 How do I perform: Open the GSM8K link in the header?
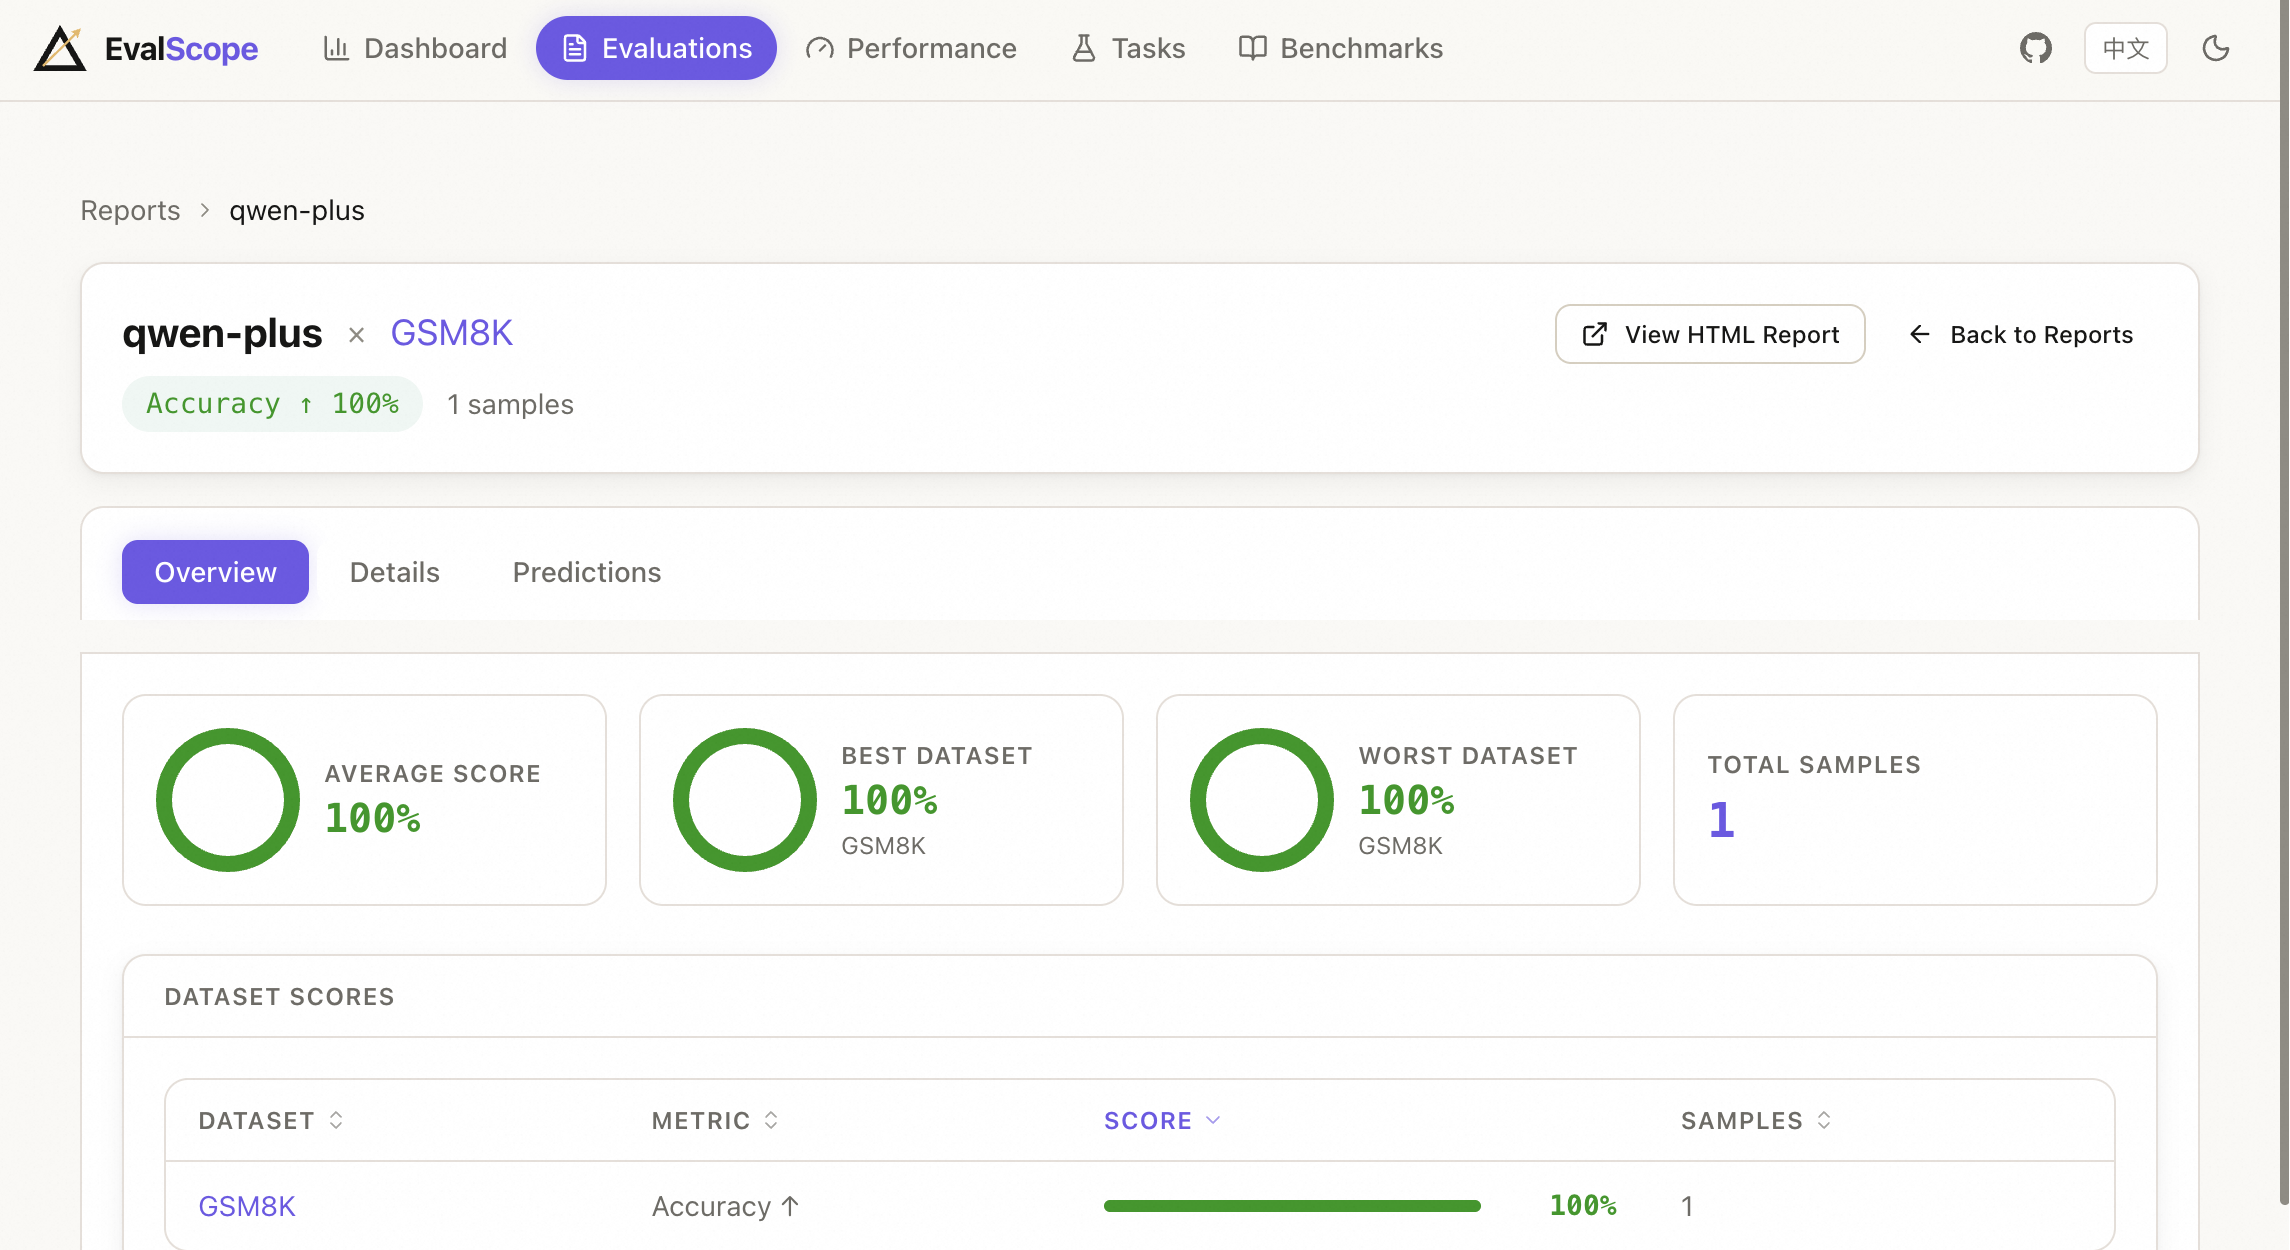(x=451, y=333)
